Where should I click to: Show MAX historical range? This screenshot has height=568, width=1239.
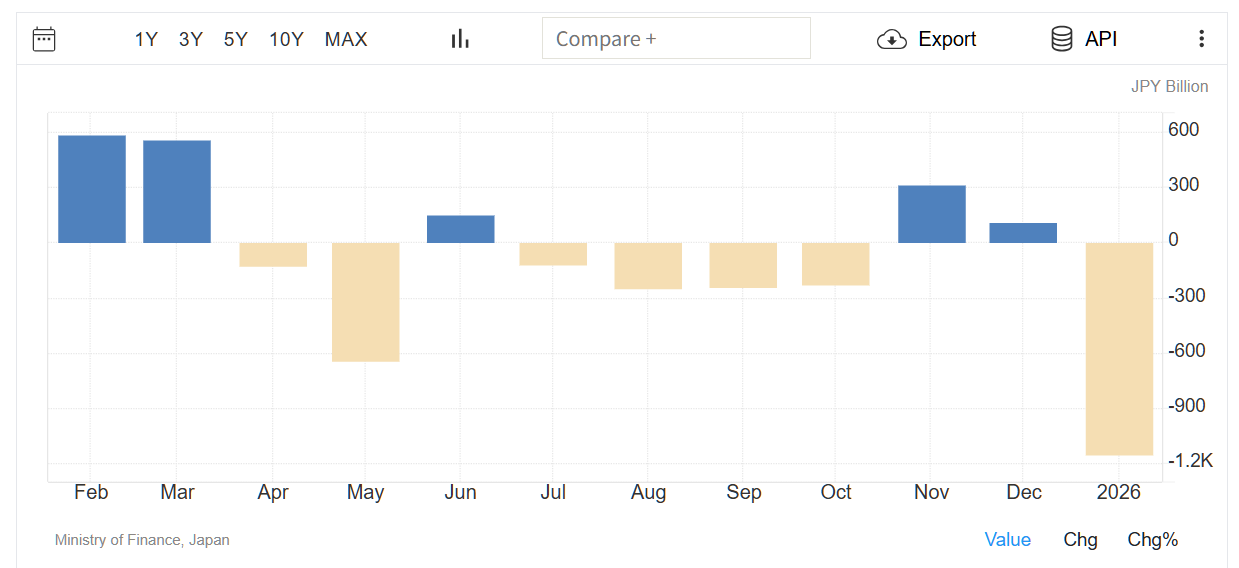pyautogui.click(x=346, y=39)
